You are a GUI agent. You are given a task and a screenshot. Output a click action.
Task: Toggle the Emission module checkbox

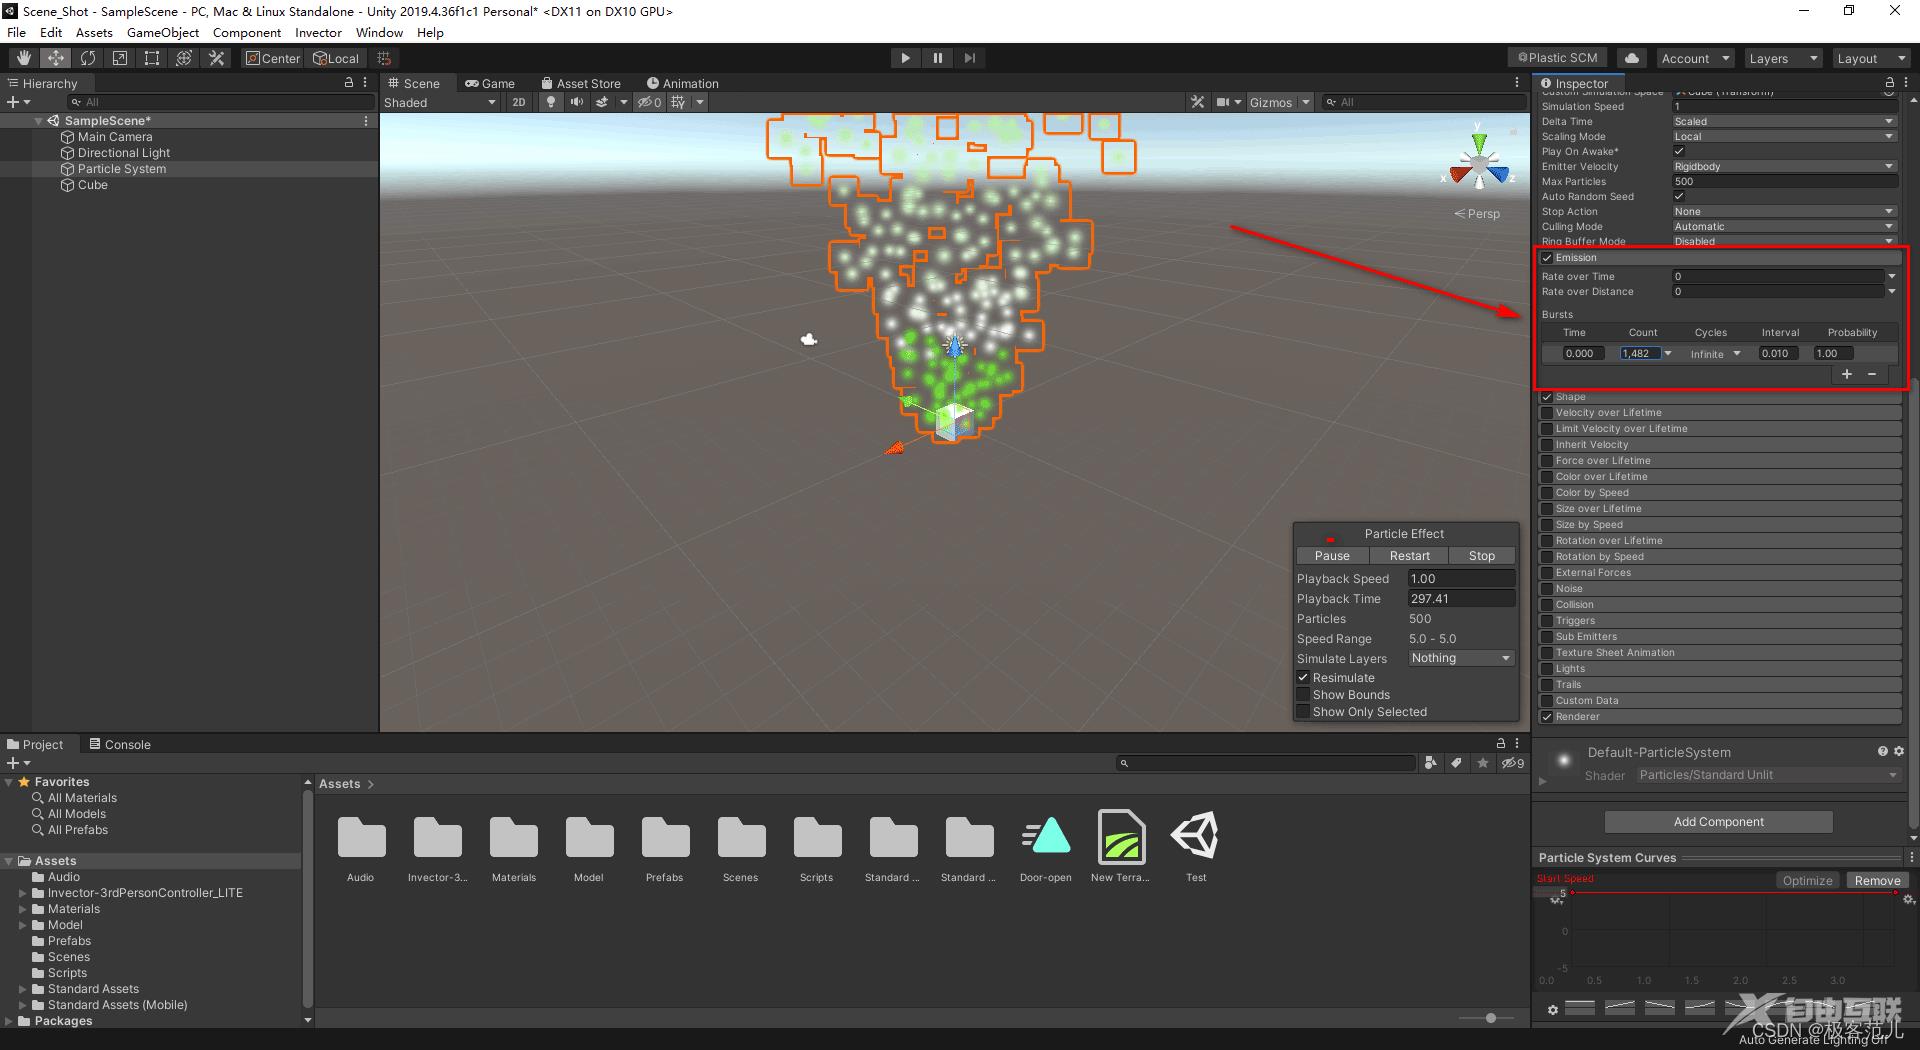1547,258
